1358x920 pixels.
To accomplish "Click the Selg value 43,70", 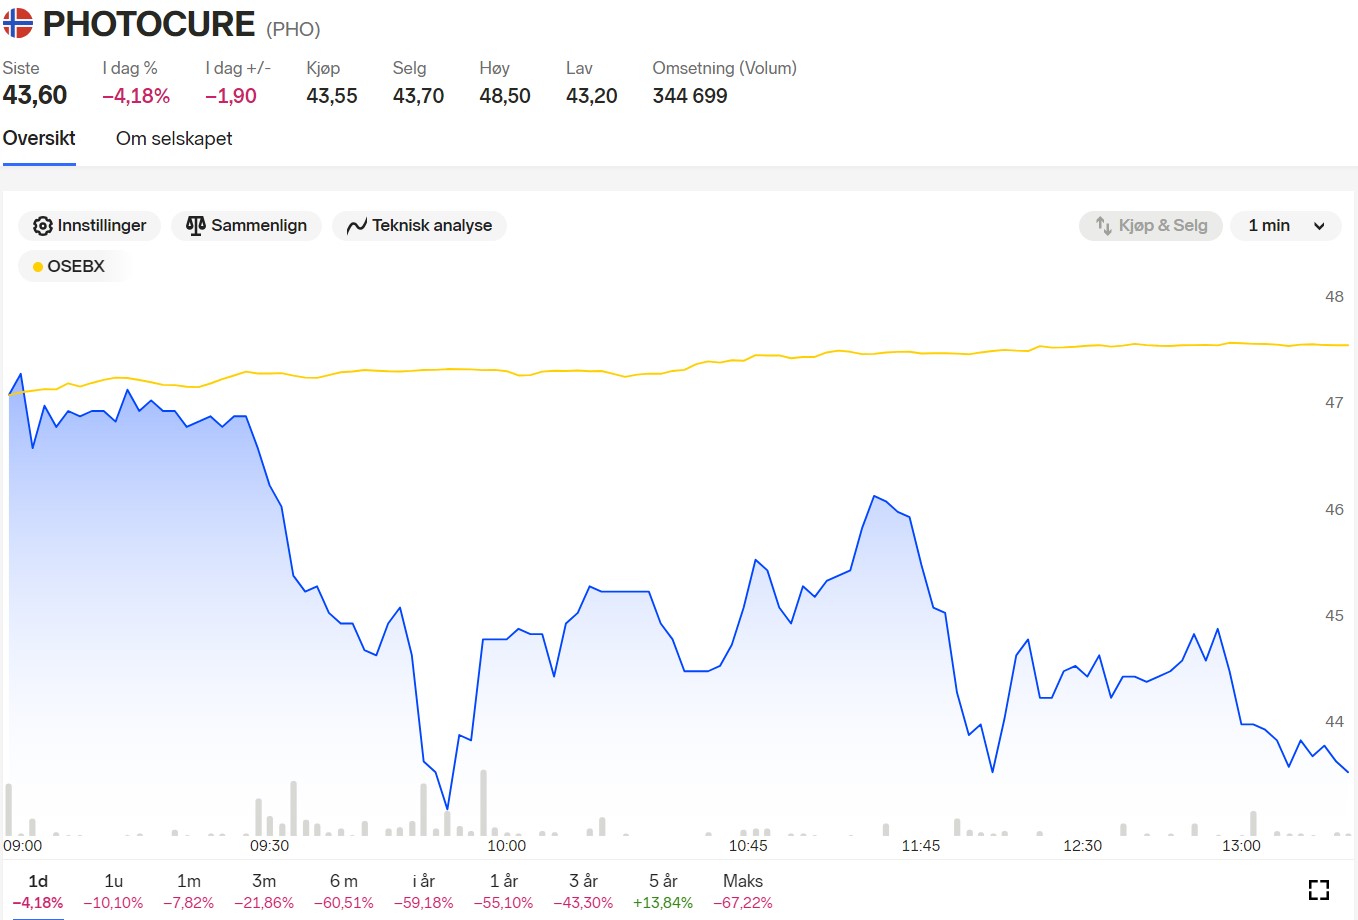I will tap(418, 96).
